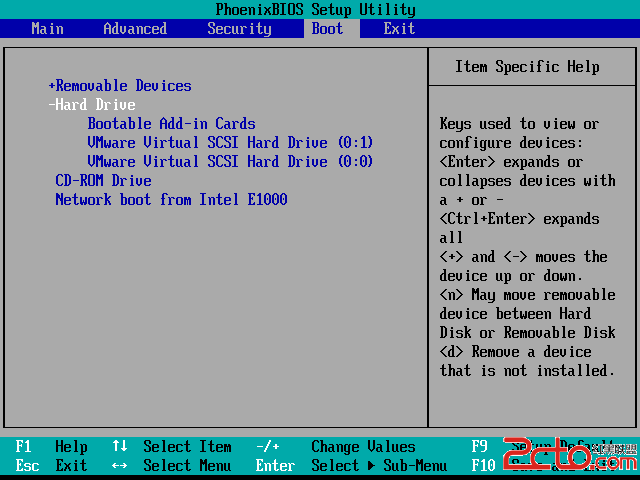
Task: Click the -/+ Change Values hint
Action: tap(336, 447)
